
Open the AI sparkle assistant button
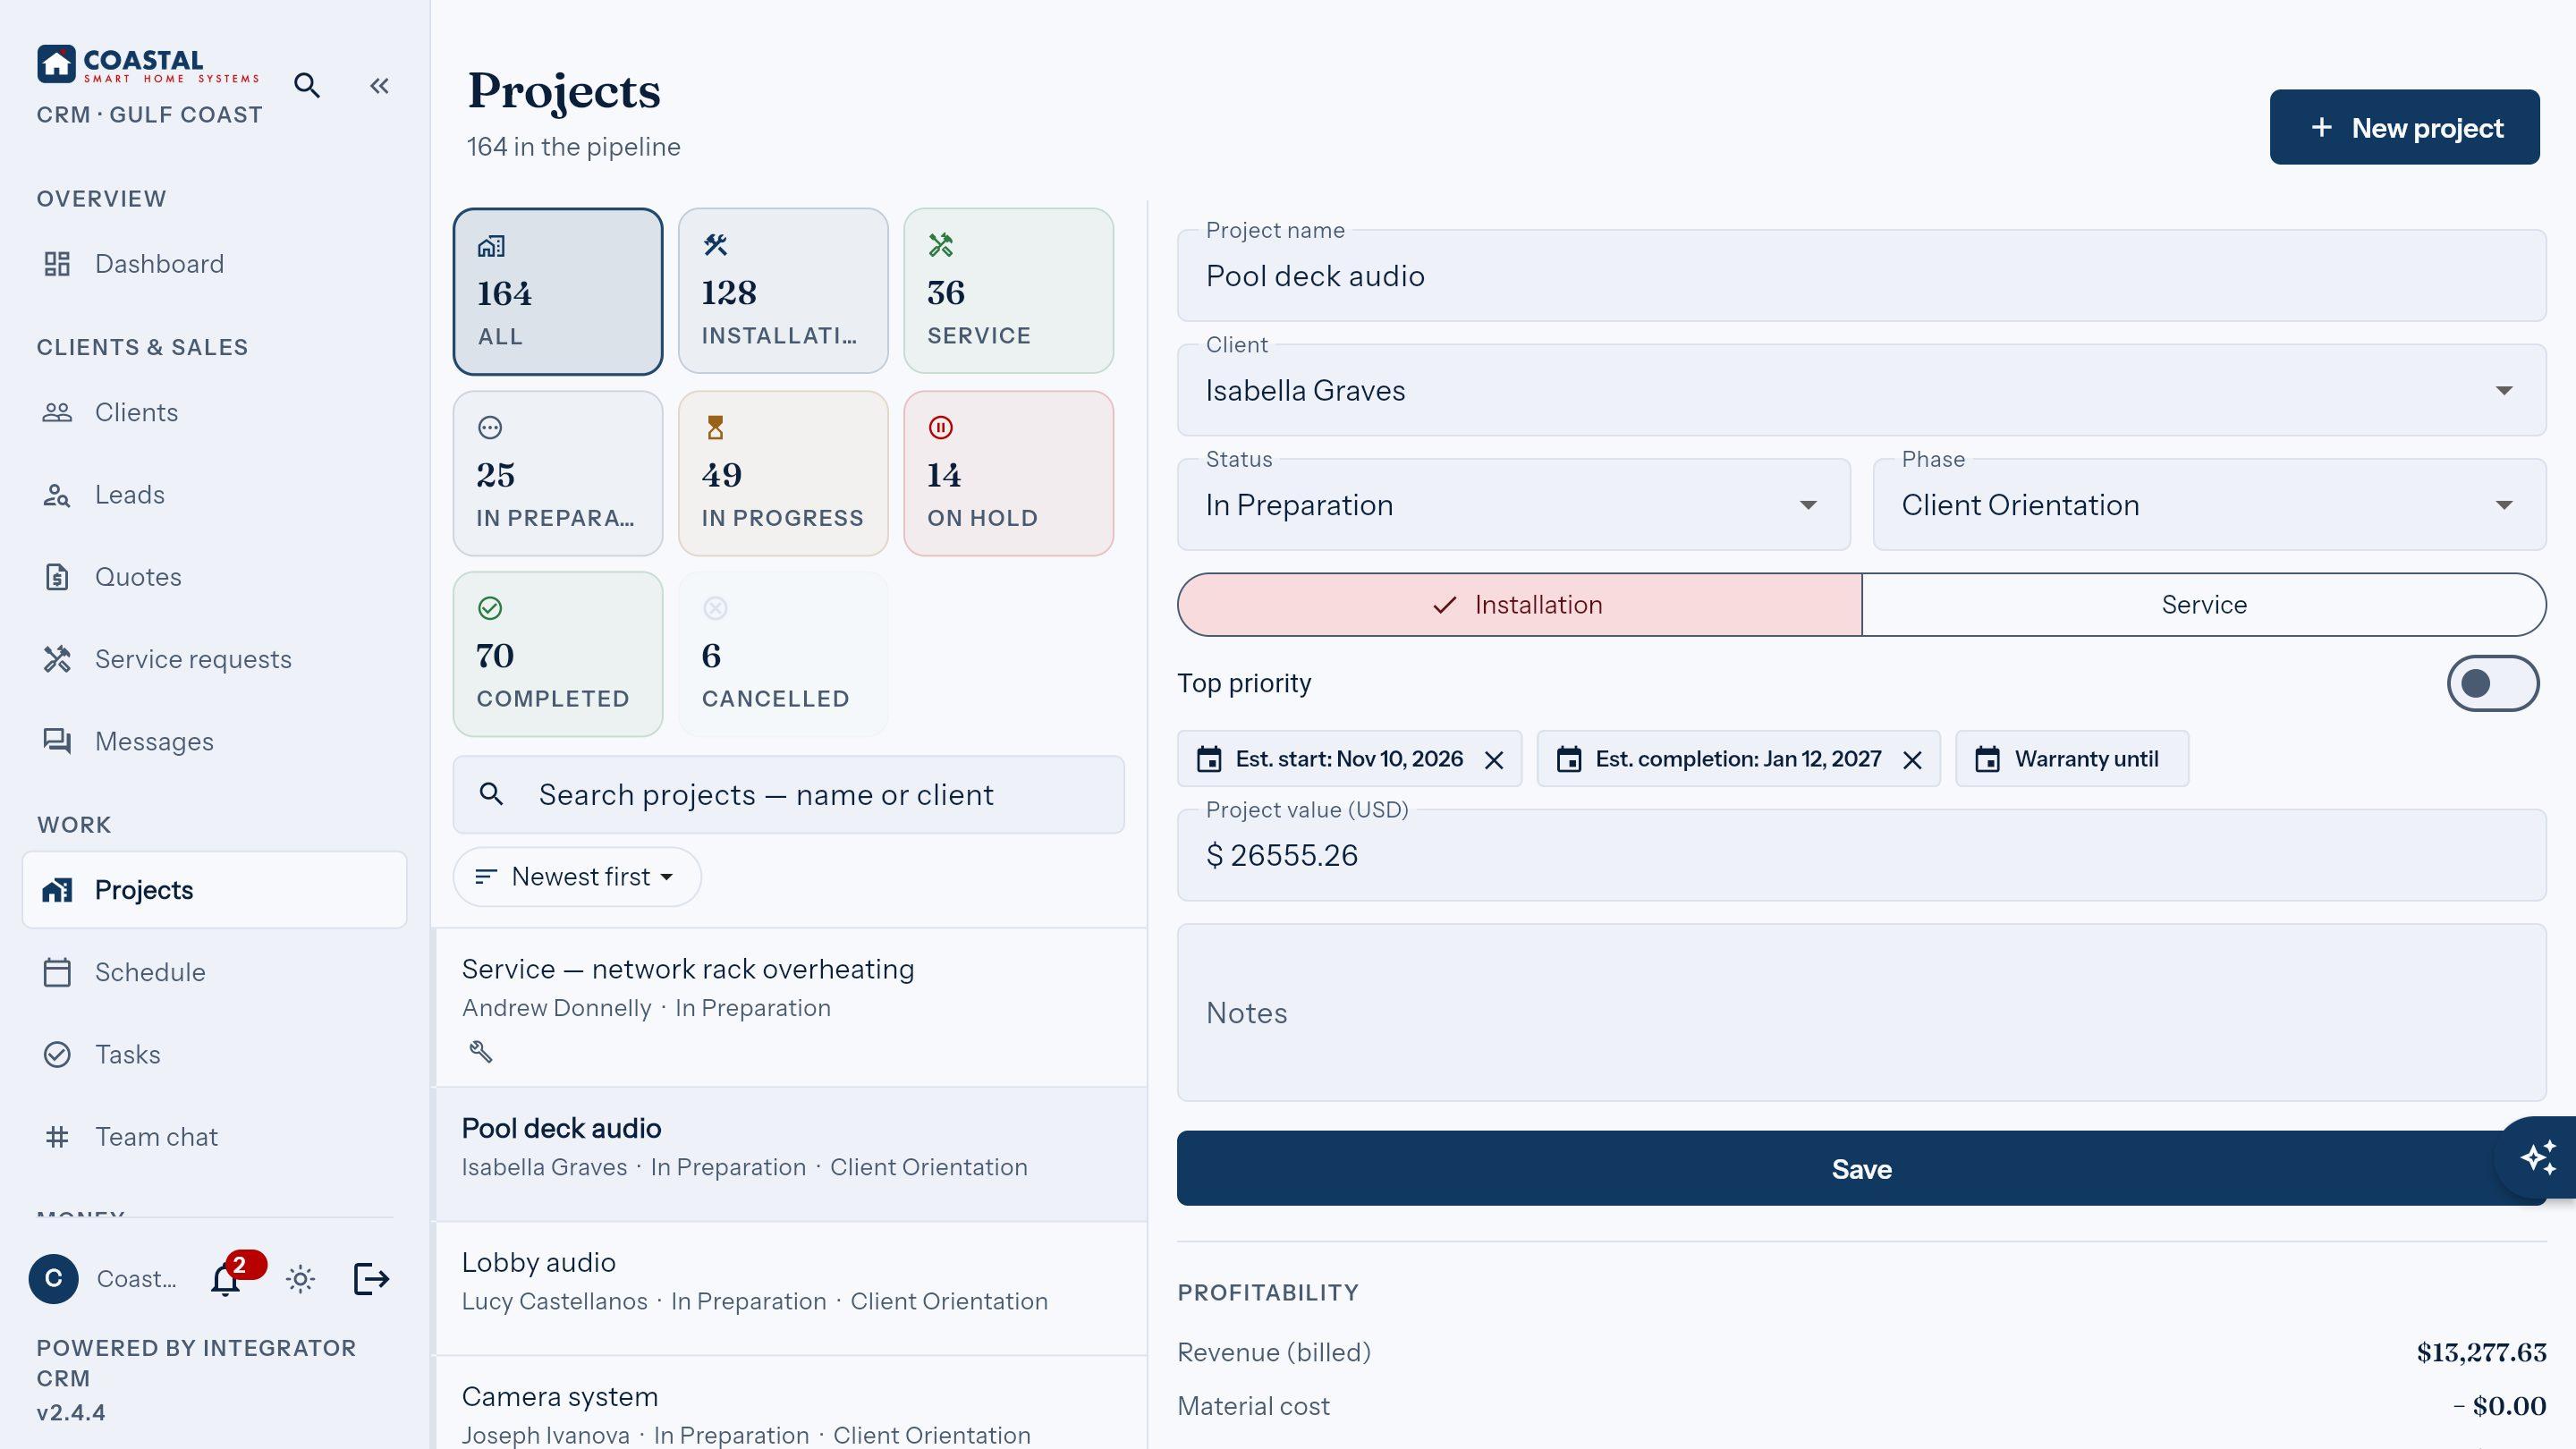2538,1158
